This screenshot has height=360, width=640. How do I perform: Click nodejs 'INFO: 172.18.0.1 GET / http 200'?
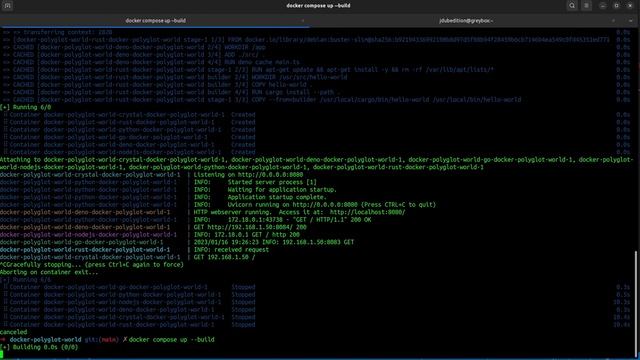coord(247,235)
